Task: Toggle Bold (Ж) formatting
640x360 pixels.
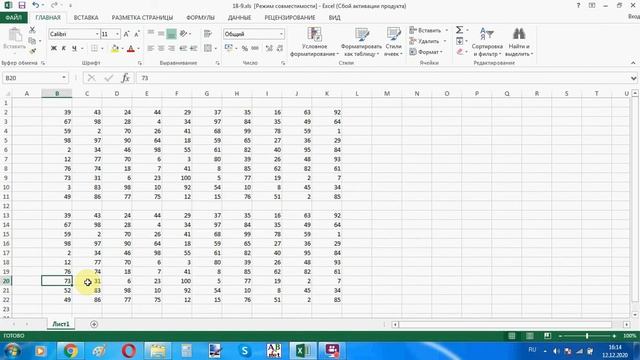Action: coord(53,48)
